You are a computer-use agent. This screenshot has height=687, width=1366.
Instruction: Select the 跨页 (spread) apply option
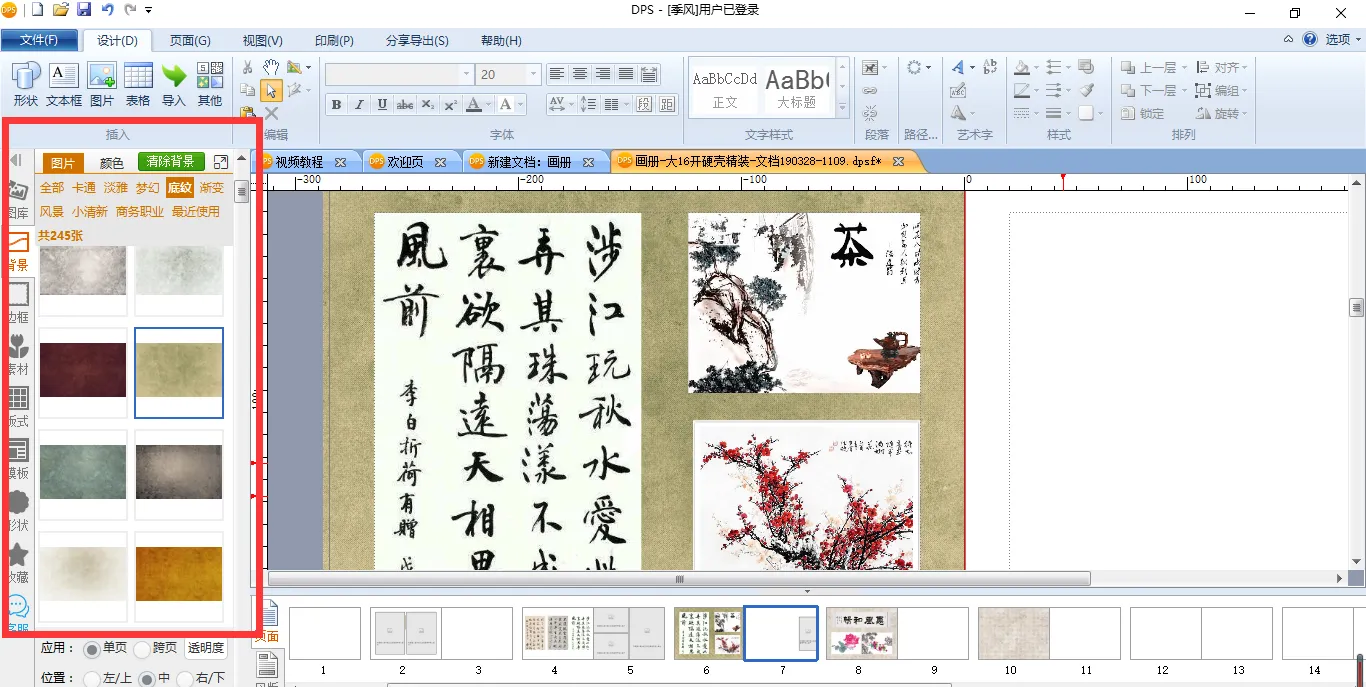142,649
